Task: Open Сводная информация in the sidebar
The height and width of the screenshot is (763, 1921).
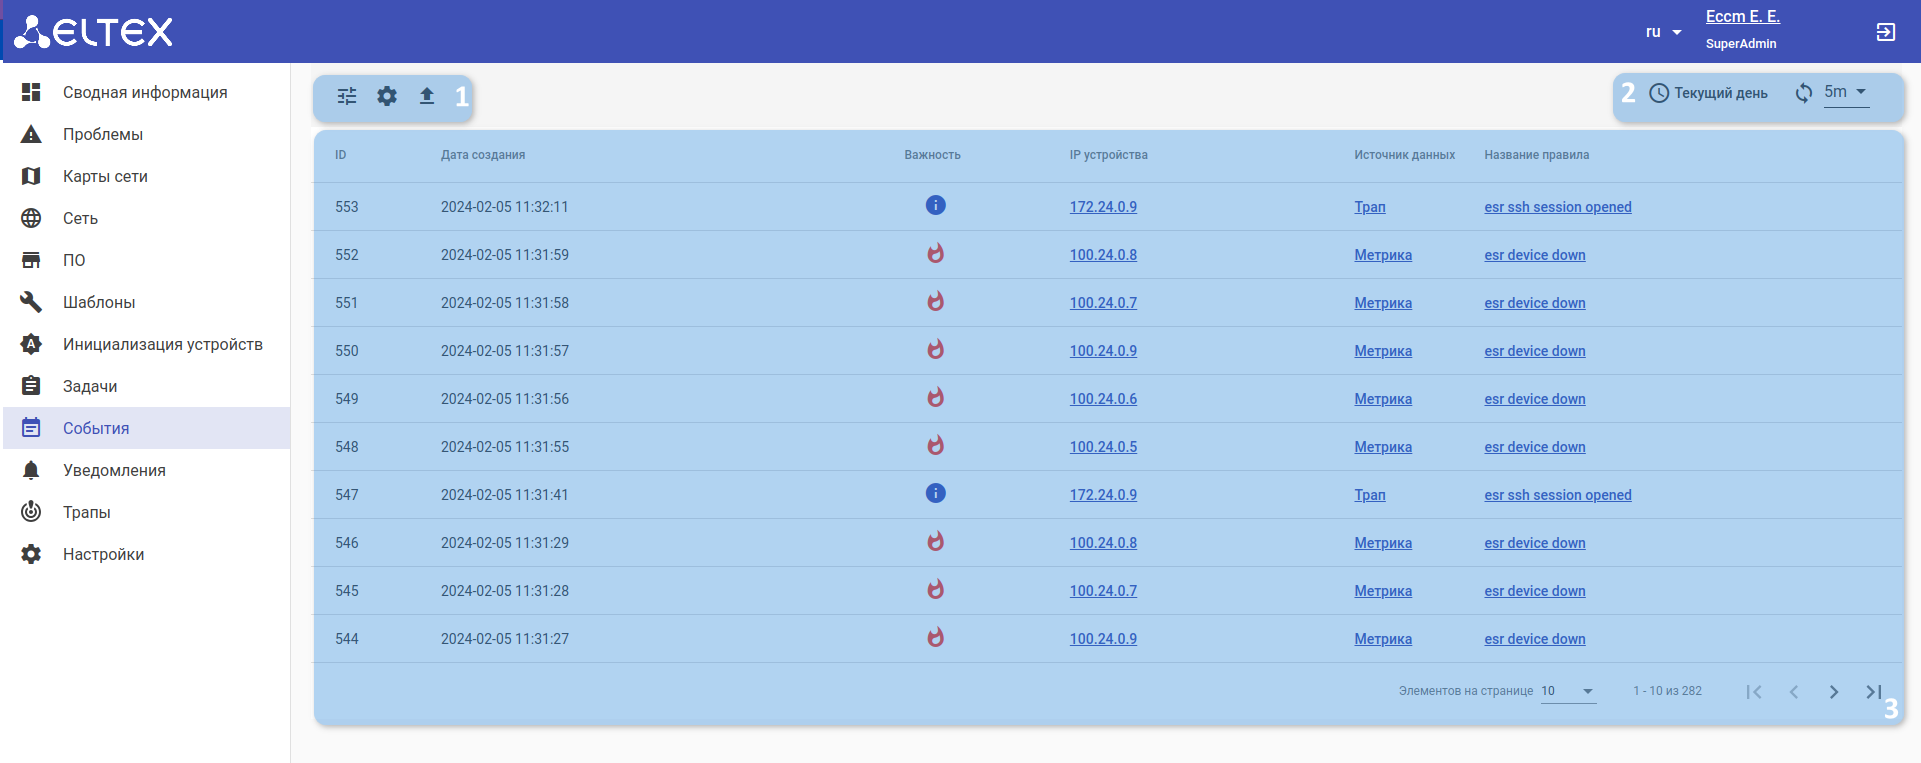Action: click(146, 92)
